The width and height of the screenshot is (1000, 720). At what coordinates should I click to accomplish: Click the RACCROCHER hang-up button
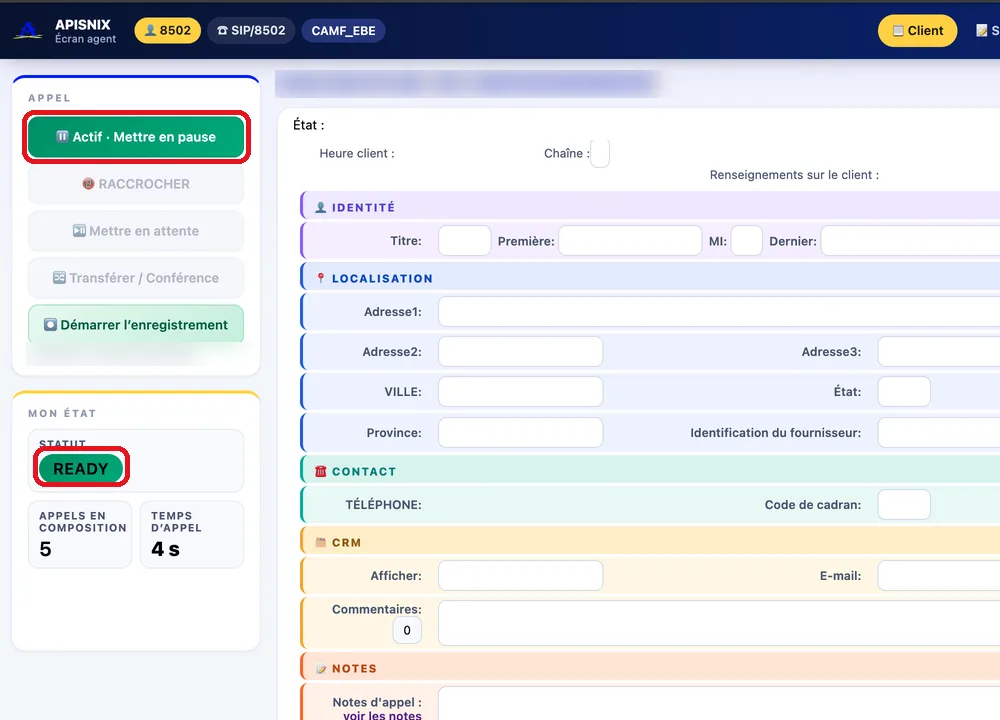click(136, 184)
